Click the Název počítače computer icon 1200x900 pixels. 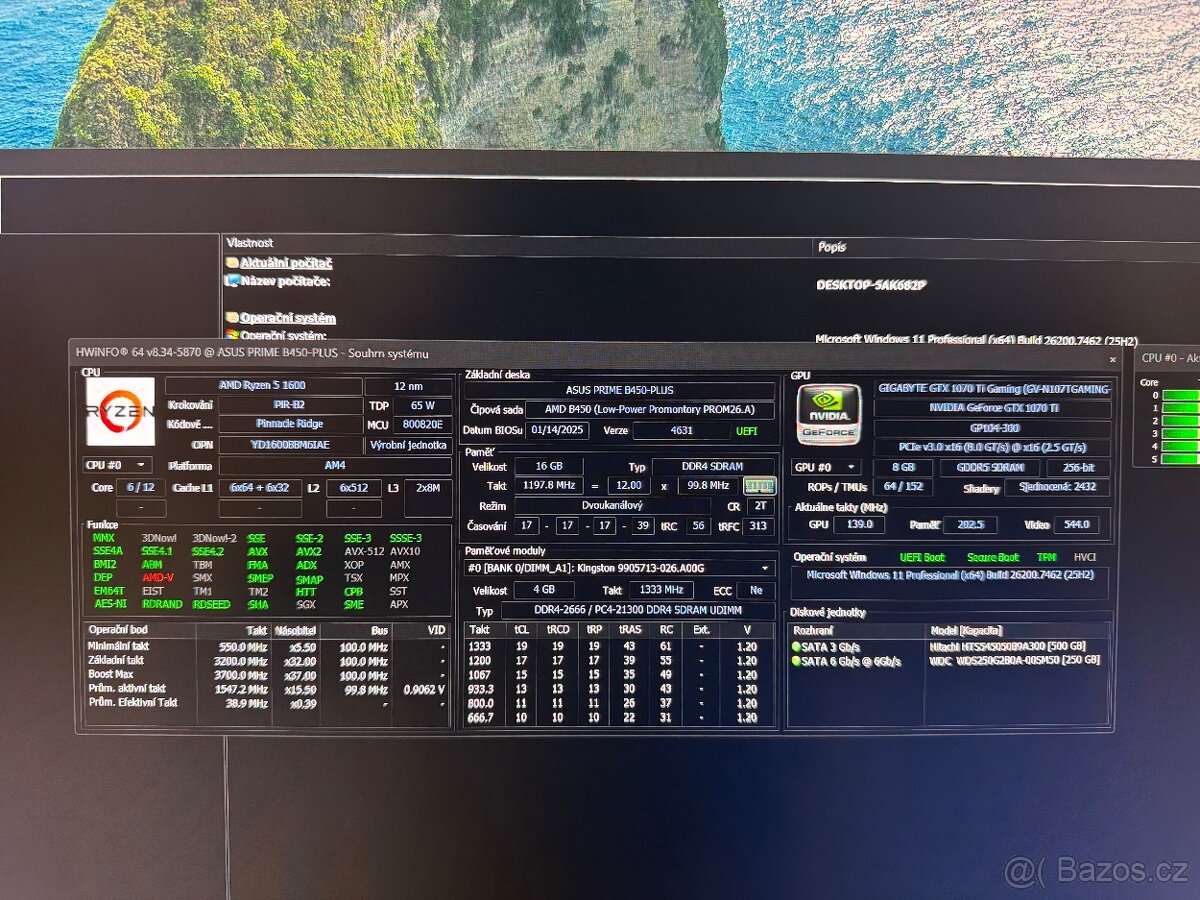click(x=232, y=281)
